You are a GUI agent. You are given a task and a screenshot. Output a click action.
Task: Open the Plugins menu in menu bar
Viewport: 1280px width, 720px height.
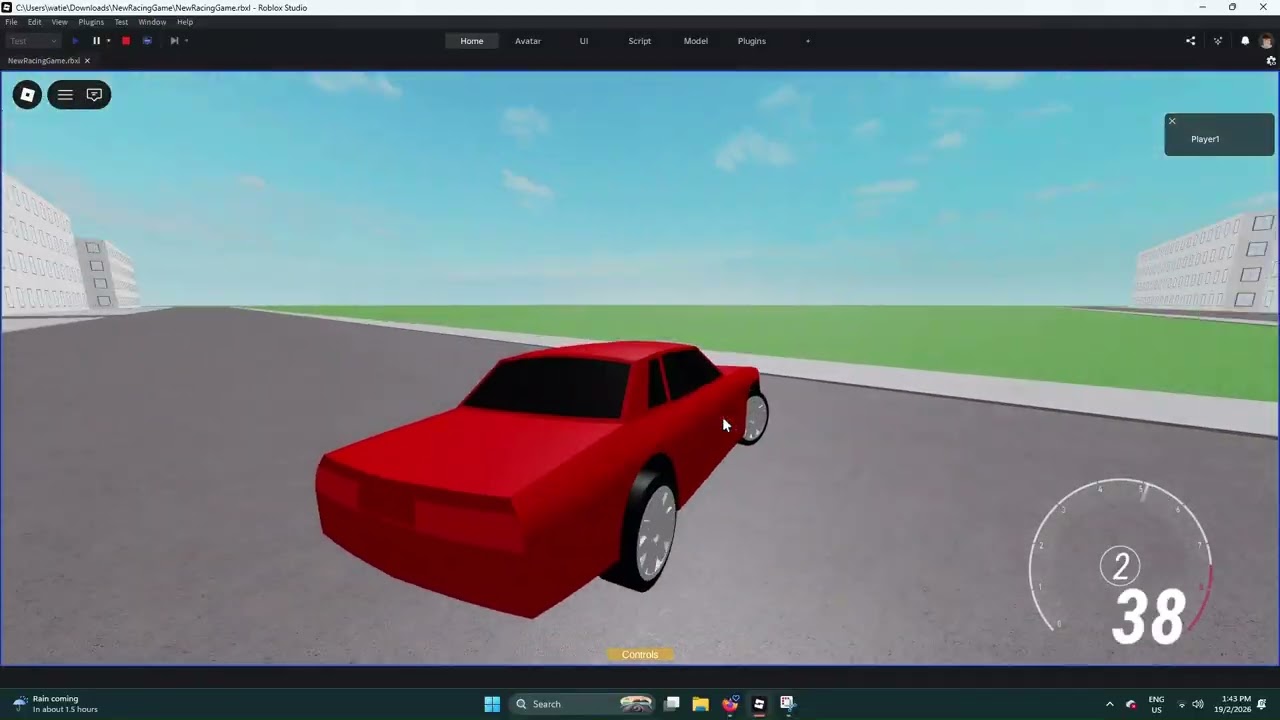pos(91,22)
